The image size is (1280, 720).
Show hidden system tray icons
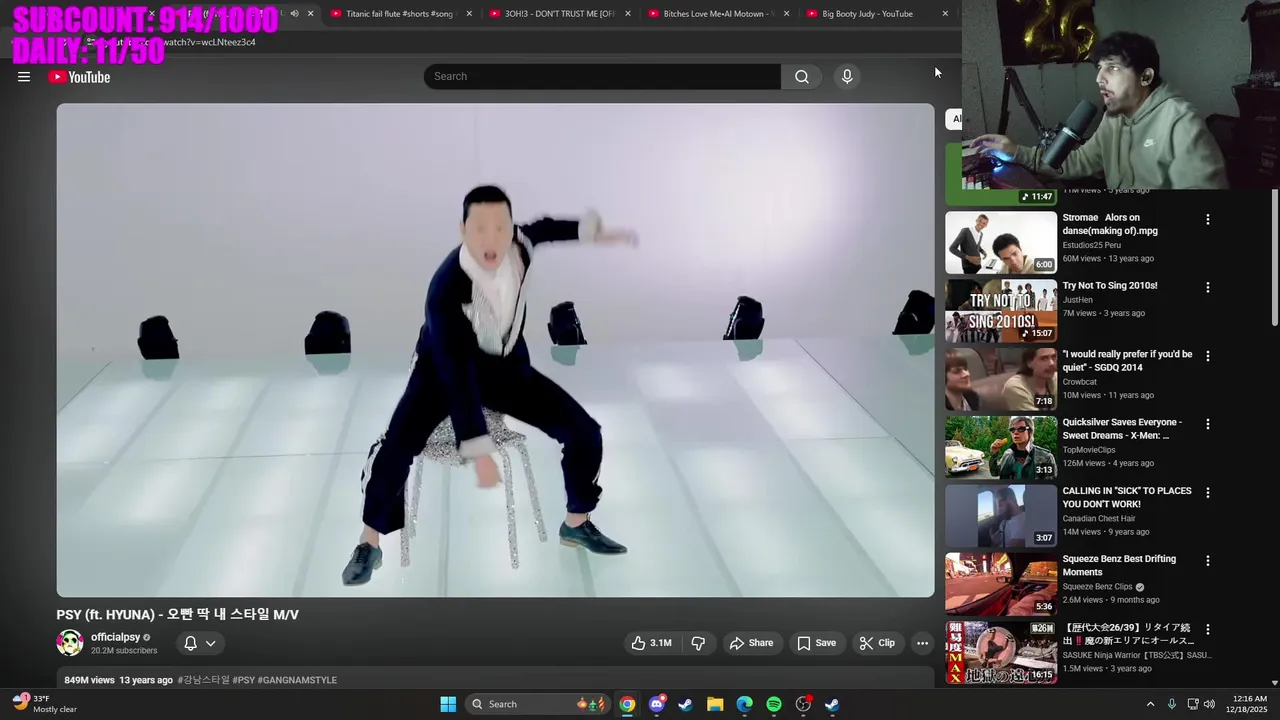(x=1150, y=704)
